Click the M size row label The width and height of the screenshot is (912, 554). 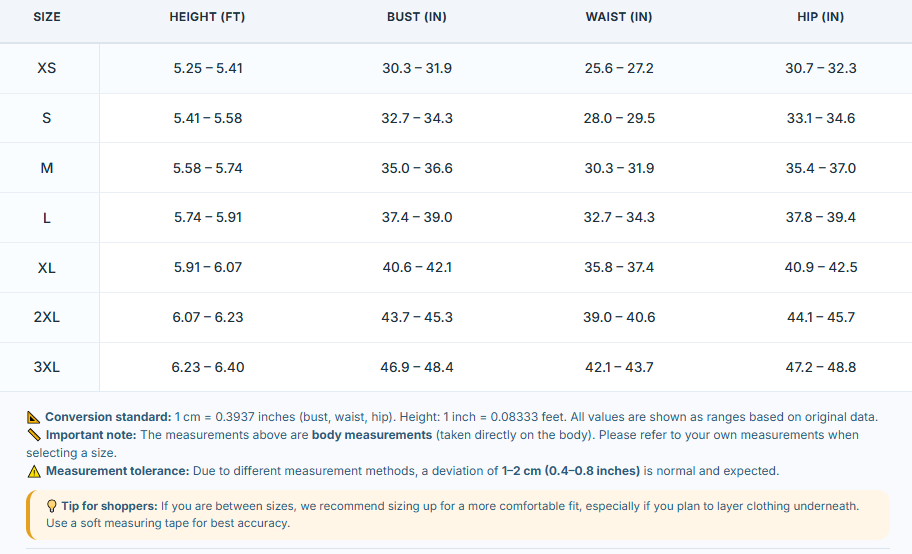[47, 168]
